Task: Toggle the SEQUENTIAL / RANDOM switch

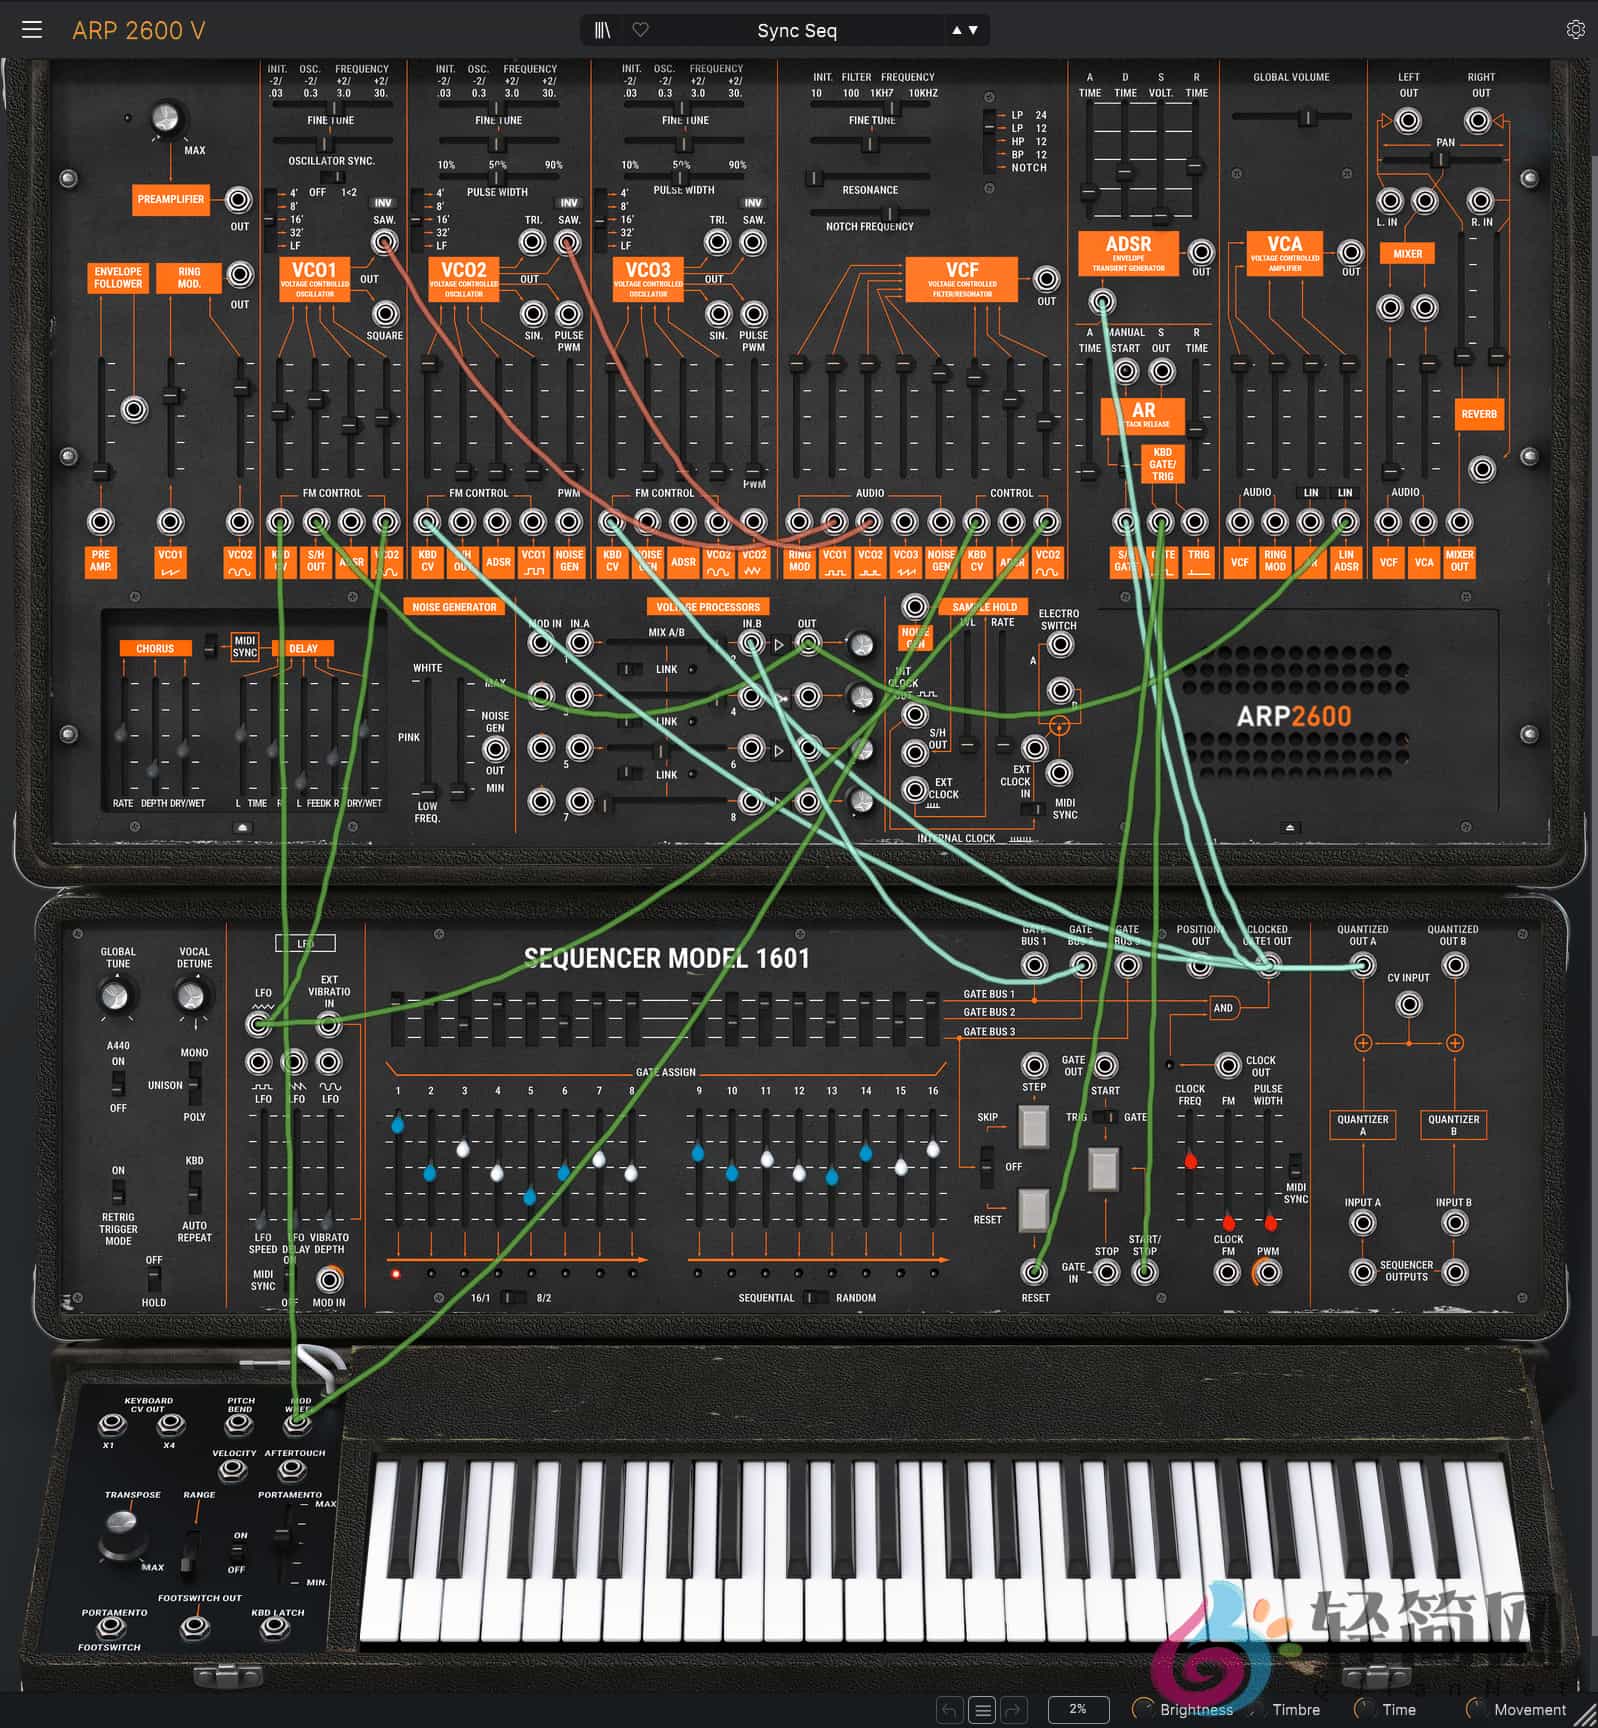Action: point(816,1298)
